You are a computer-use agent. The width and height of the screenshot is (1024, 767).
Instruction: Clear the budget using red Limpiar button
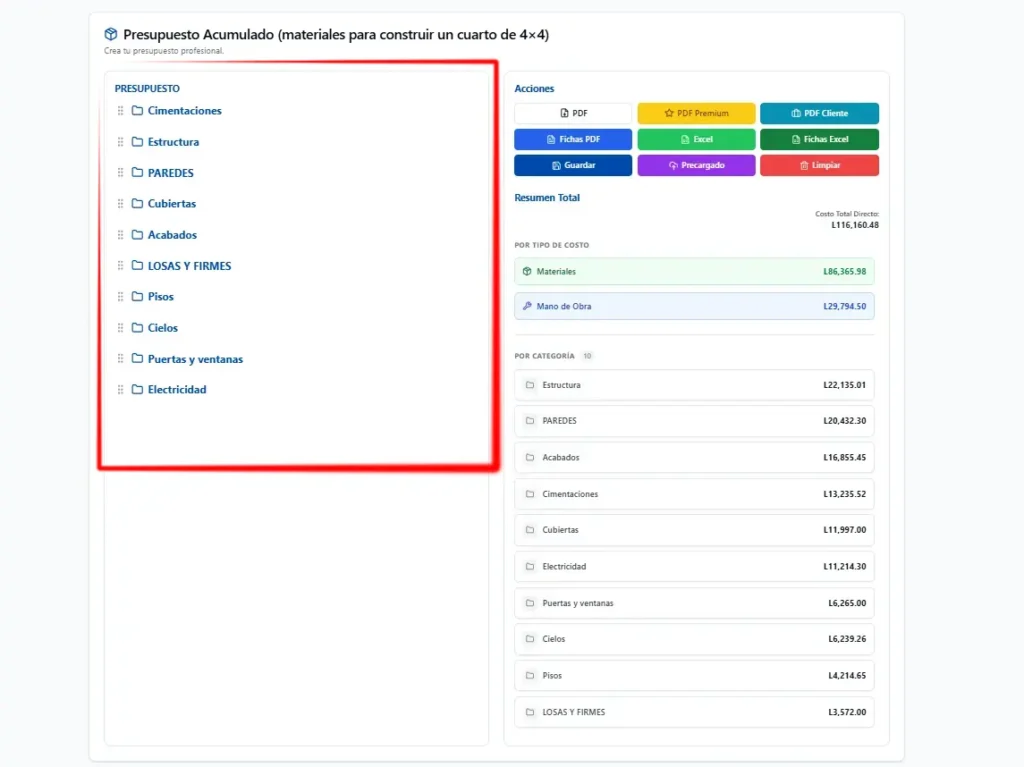click(x=819, y=165)
